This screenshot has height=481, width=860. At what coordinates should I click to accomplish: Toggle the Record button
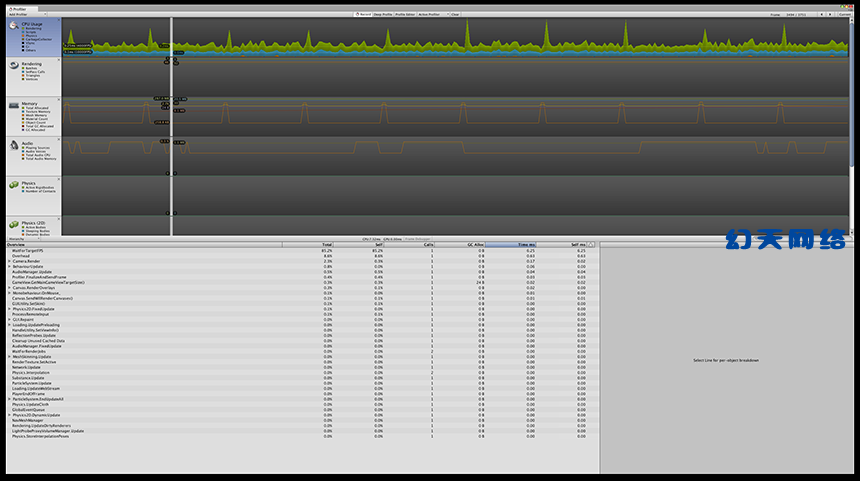(363, 14)
